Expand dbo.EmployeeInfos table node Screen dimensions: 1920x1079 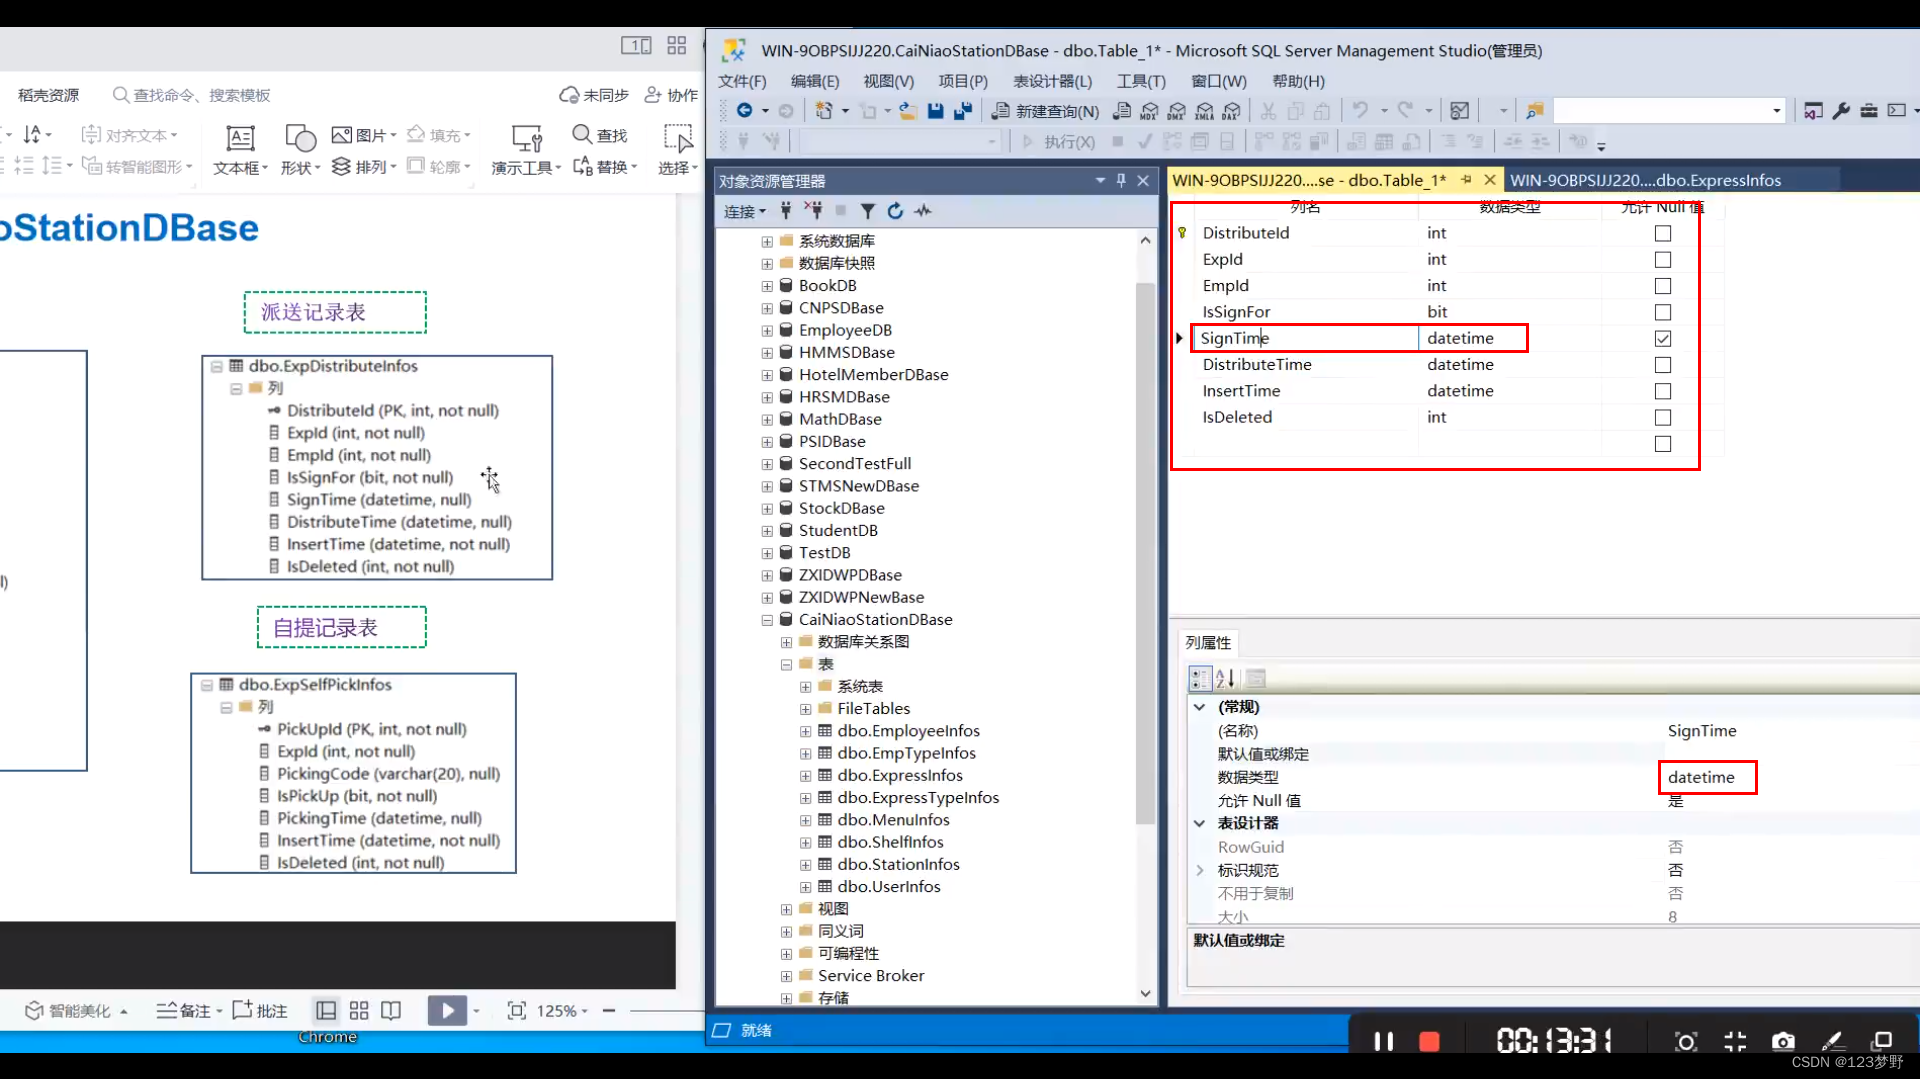click(805, 731)
